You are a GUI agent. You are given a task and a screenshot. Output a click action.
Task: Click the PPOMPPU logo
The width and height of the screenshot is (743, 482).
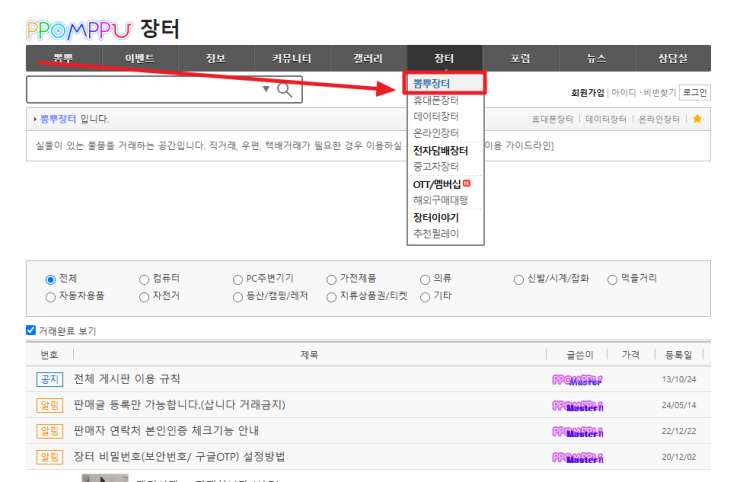[x=79, y=30]
